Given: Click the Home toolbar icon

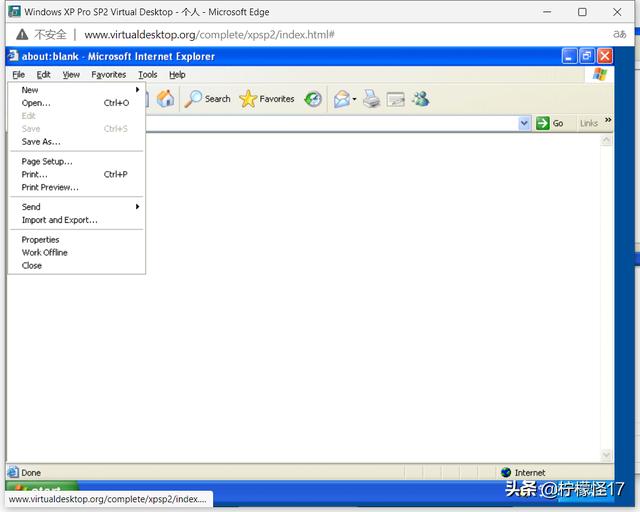Looking at the screenshot, I should (165, 99).
